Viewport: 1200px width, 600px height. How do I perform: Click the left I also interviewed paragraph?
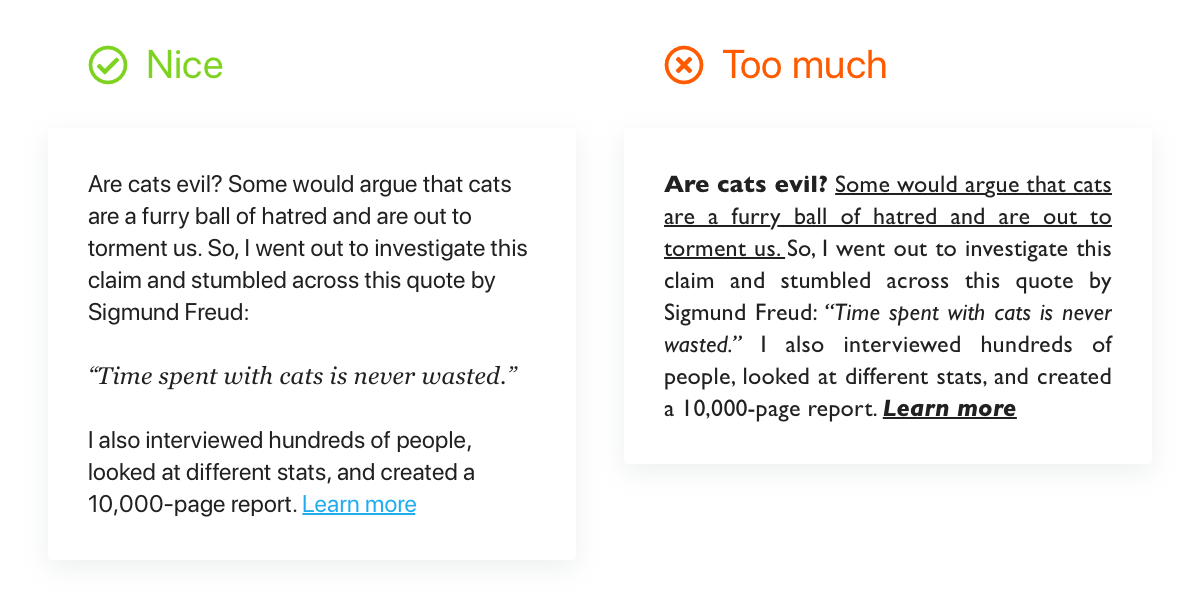(281, 472)
